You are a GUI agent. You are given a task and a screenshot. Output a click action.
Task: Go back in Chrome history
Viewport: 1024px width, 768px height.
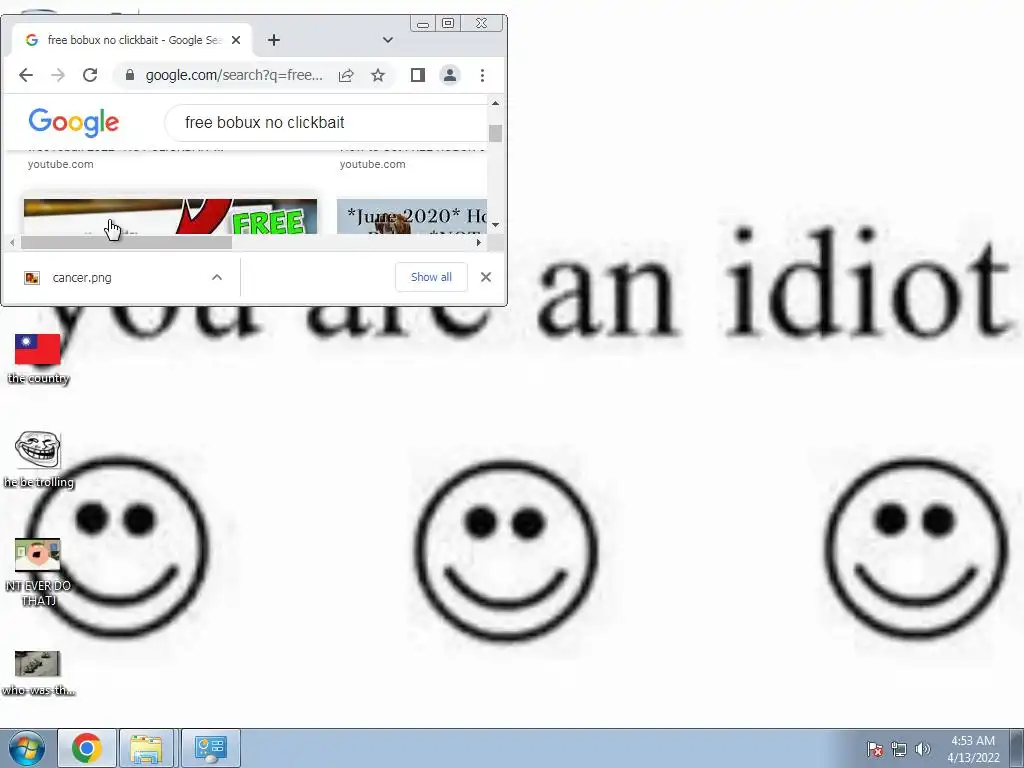[x=26, y=75]
